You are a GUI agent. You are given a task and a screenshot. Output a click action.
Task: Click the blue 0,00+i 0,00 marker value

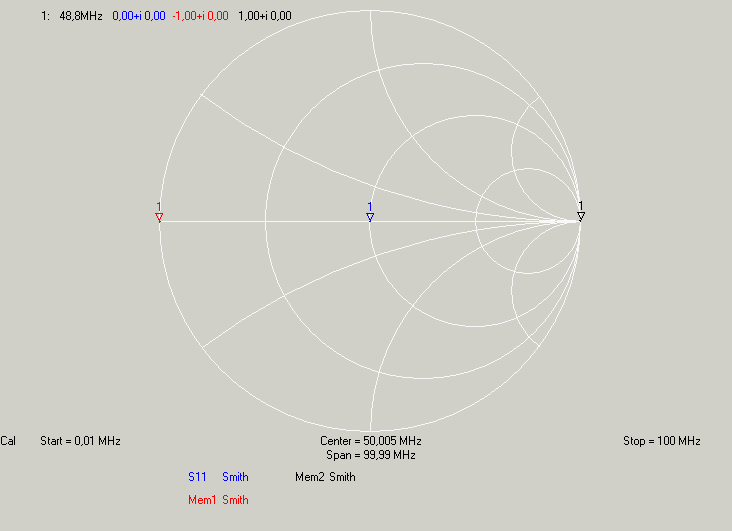(139, 16)
